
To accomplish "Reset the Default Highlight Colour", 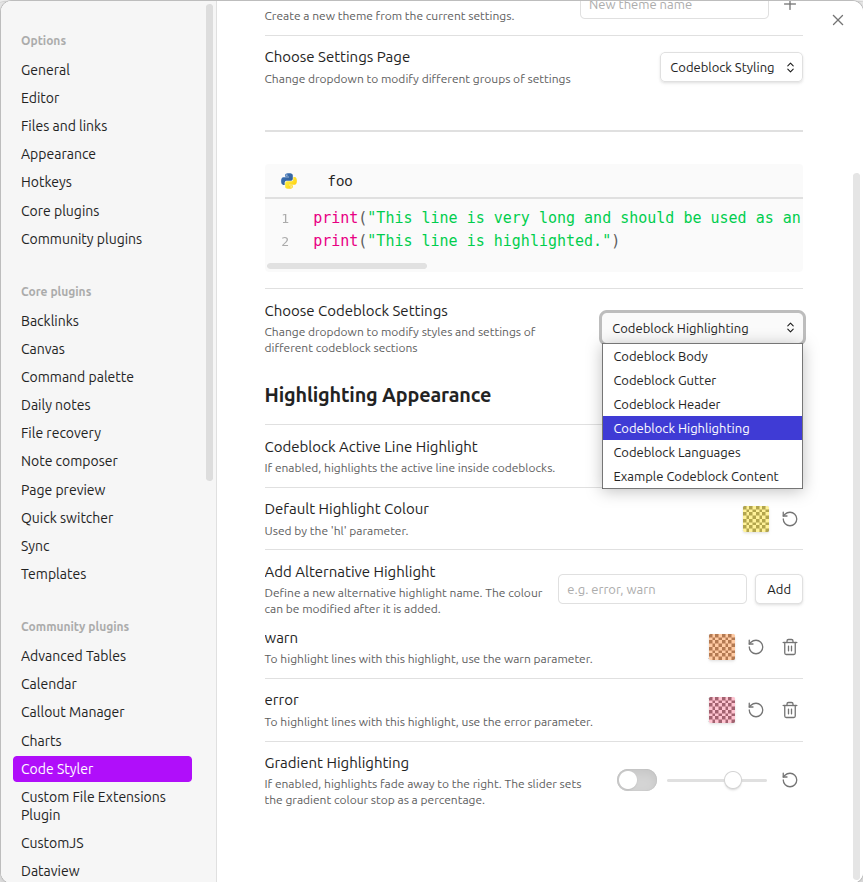I will 789,519.
